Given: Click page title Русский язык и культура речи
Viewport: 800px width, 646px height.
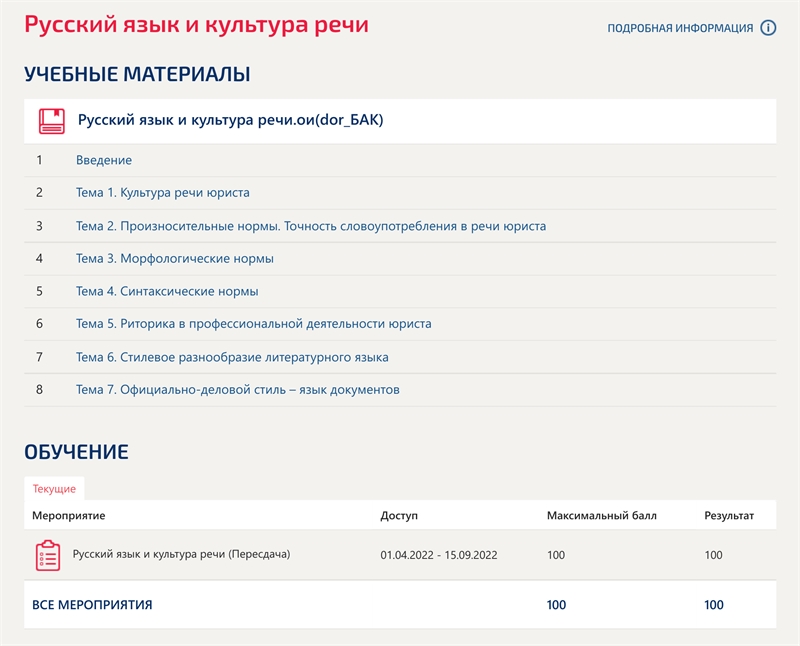Looking at the screenshot, I should pyautogui.click(x=196, y=24).
